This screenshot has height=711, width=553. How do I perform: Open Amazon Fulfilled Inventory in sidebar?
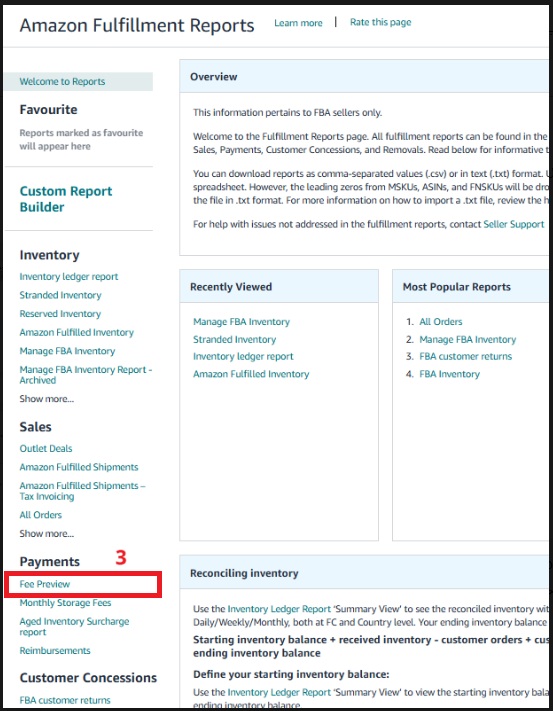coord(77,332)
